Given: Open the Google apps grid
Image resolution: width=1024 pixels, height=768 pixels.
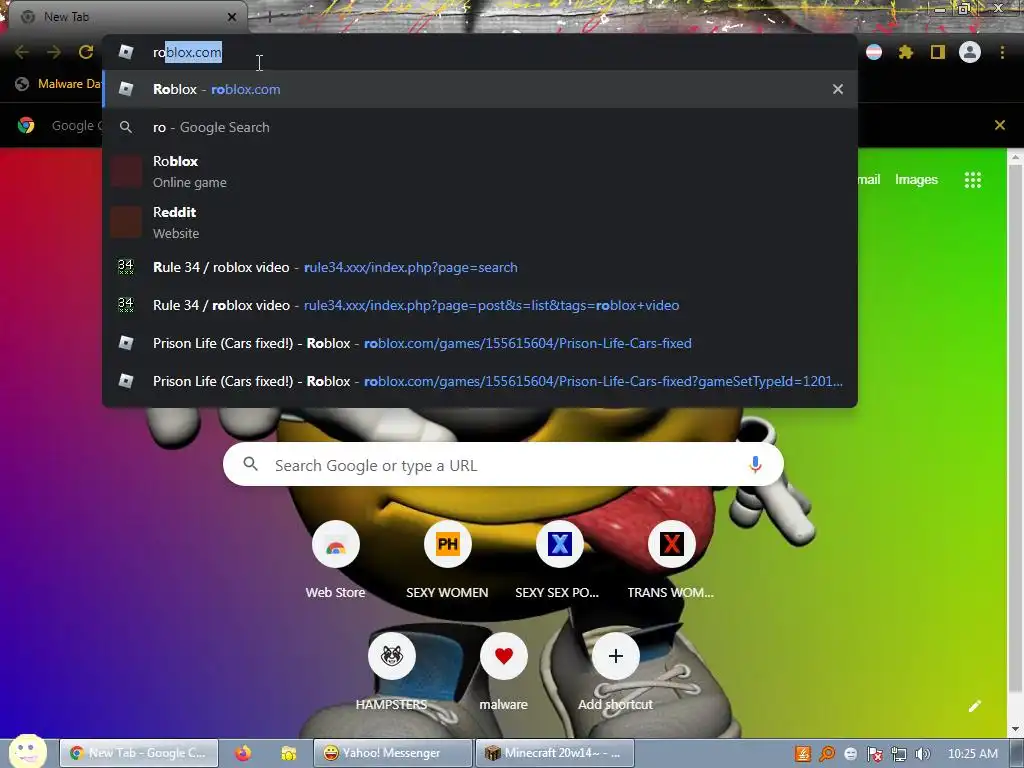Looking at the screenshot, I should tap(973, 180).
